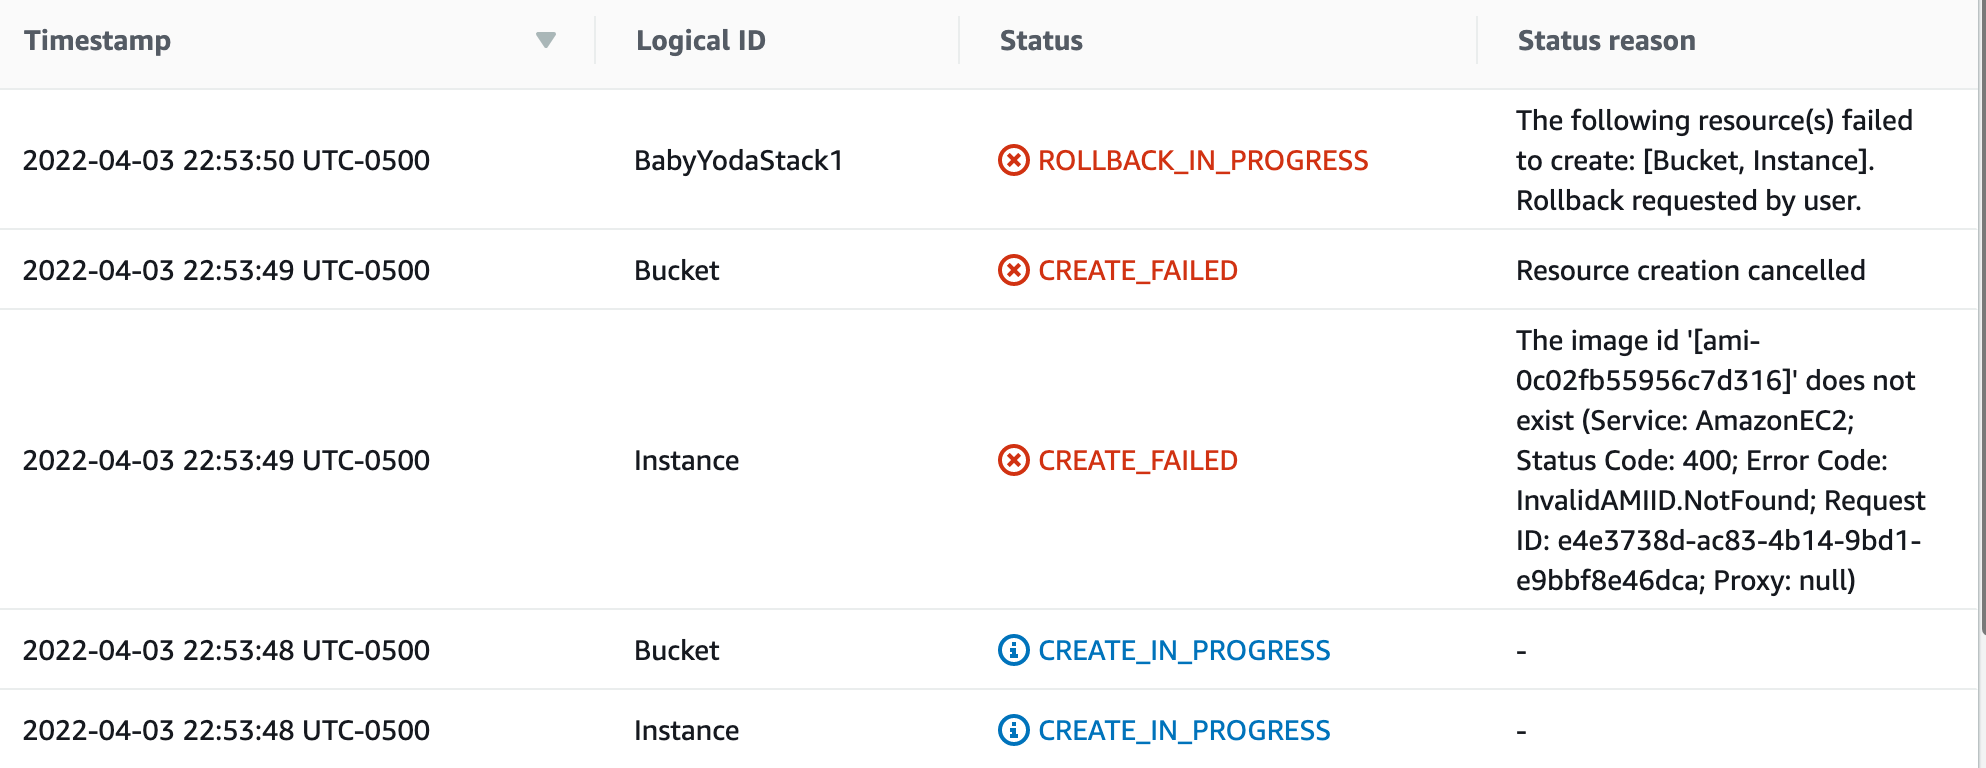Select the 'Resource creation cancelled' reason
Image resolution: width=1986 pixels, height=768 pixels.
[1690, 271]
